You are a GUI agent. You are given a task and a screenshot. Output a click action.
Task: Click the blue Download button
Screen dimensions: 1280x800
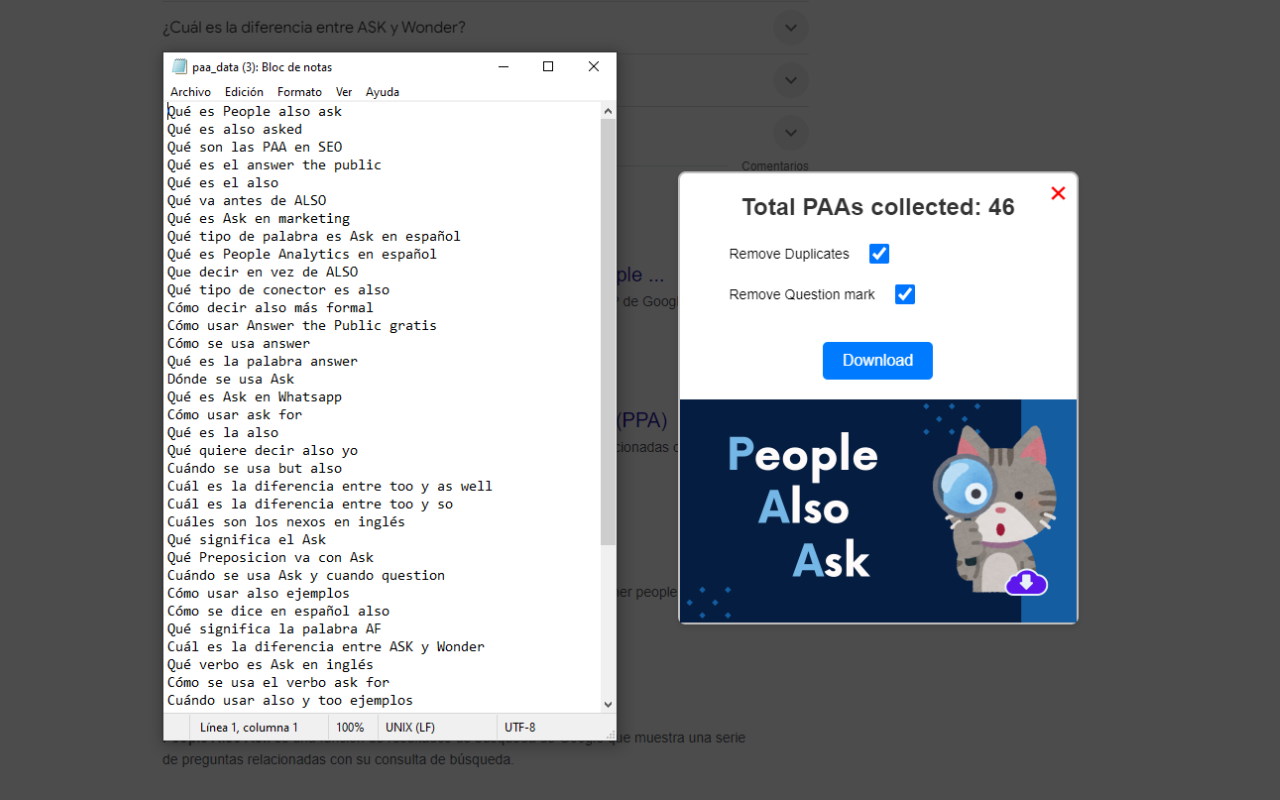[x=878, y=361]
